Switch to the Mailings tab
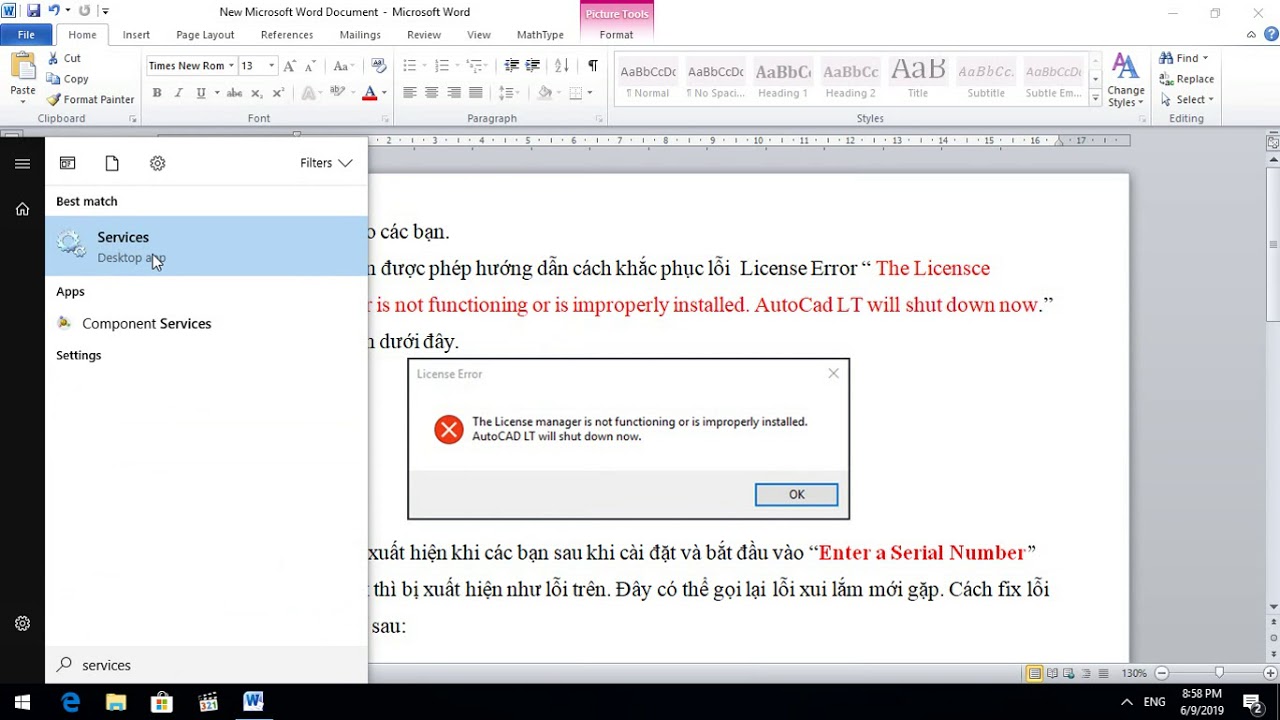The height and width of the screenshot is (720, 1280). [360, 35]
